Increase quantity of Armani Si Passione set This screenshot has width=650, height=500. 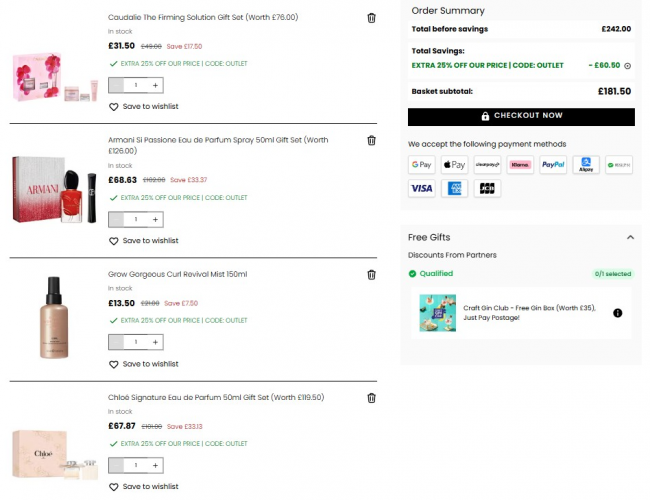[155, 219]
